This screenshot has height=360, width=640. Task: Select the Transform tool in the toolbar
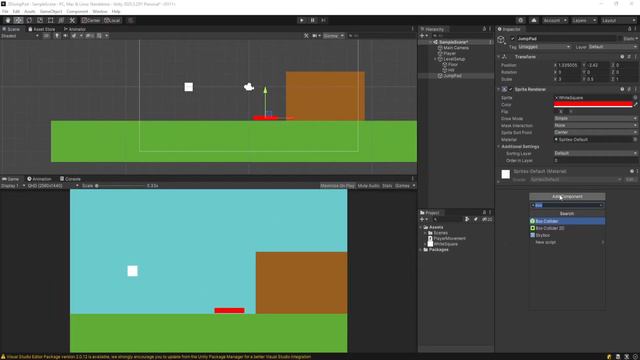[x=61, y=20]
